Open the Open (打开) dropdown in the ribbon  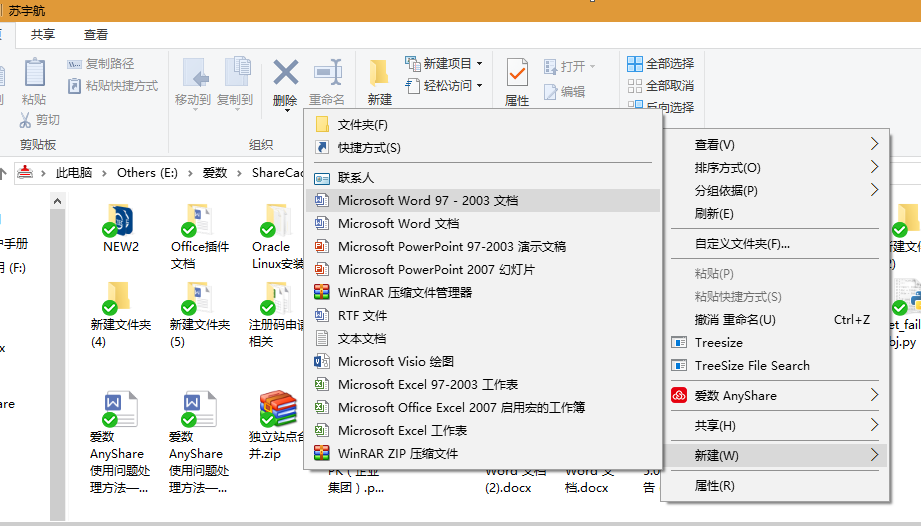pyautogui.click(x=569, y=66)
